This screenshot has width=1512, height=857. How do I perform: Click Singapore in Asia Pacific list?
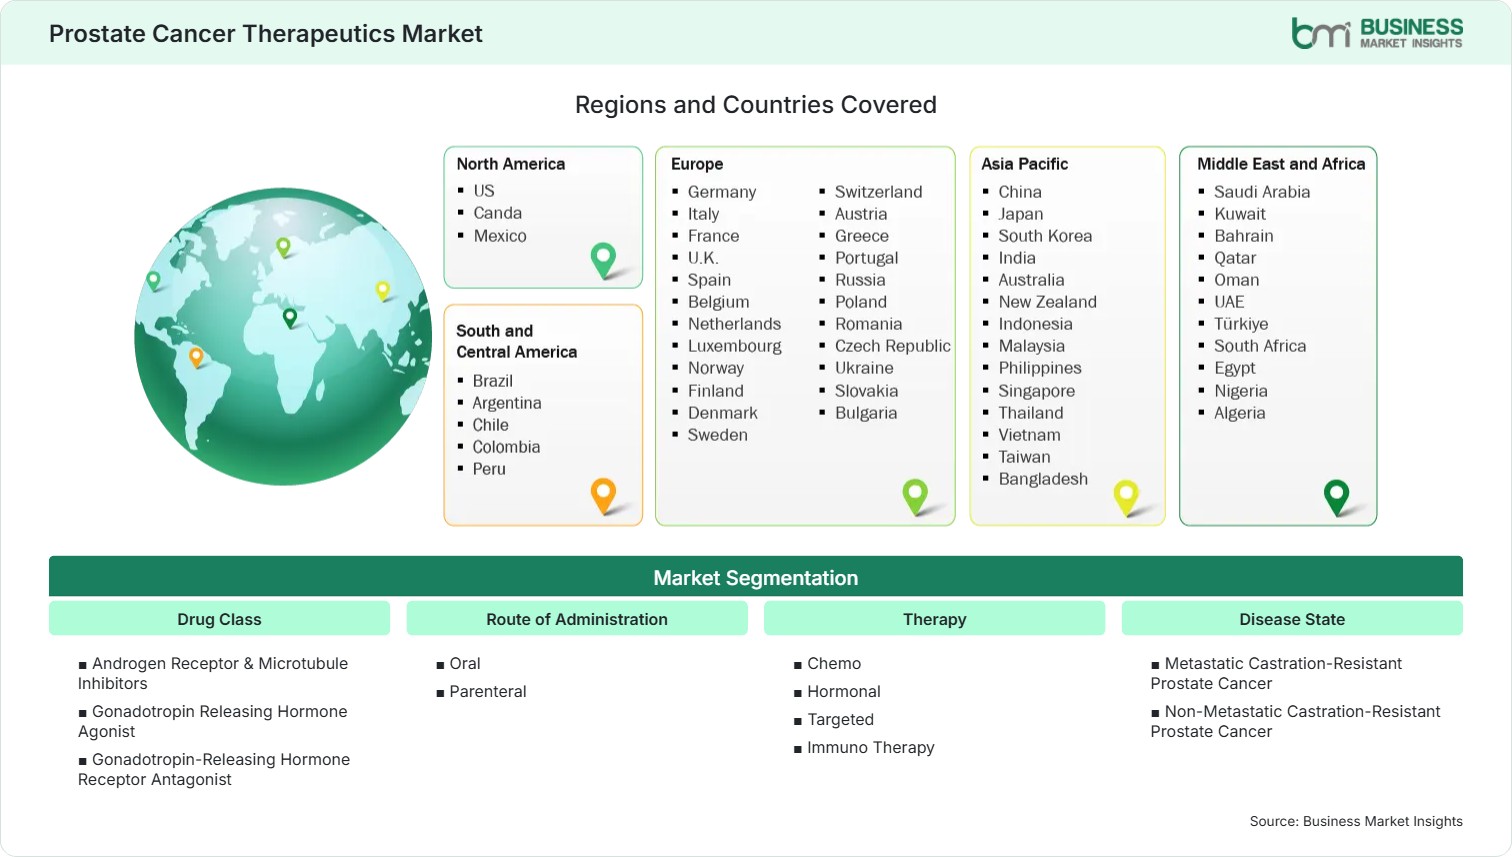click(1036, 391)
